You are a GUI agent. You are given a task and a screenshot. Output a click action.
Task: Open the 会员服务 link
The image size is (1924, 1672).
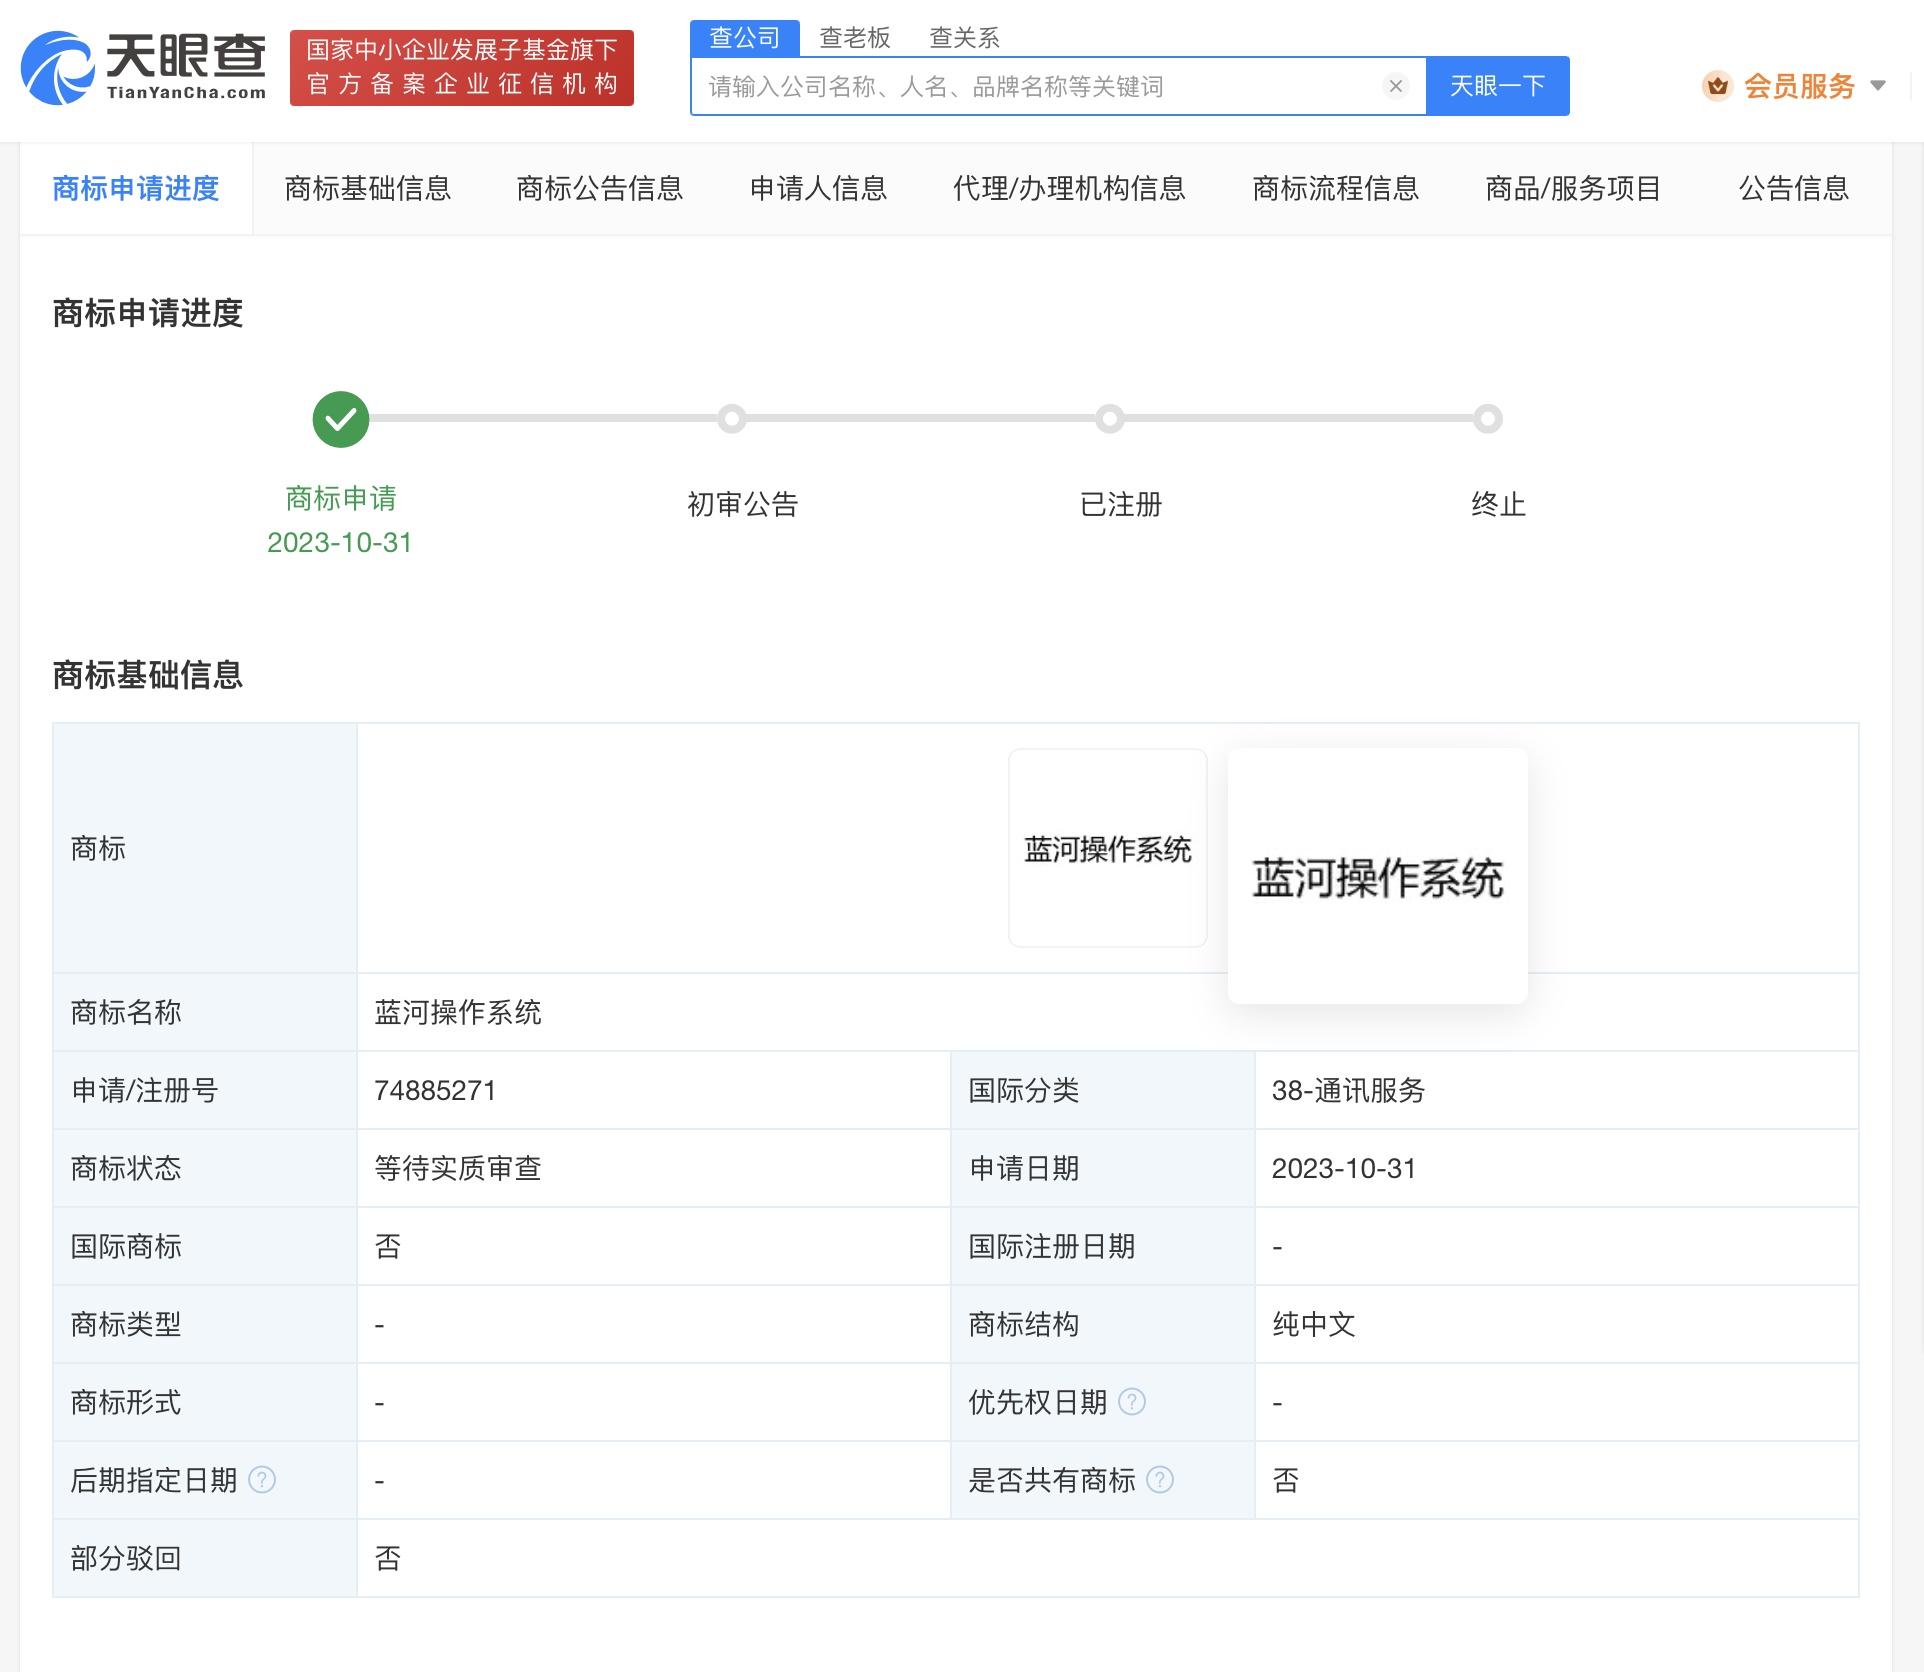point(1799,86)
